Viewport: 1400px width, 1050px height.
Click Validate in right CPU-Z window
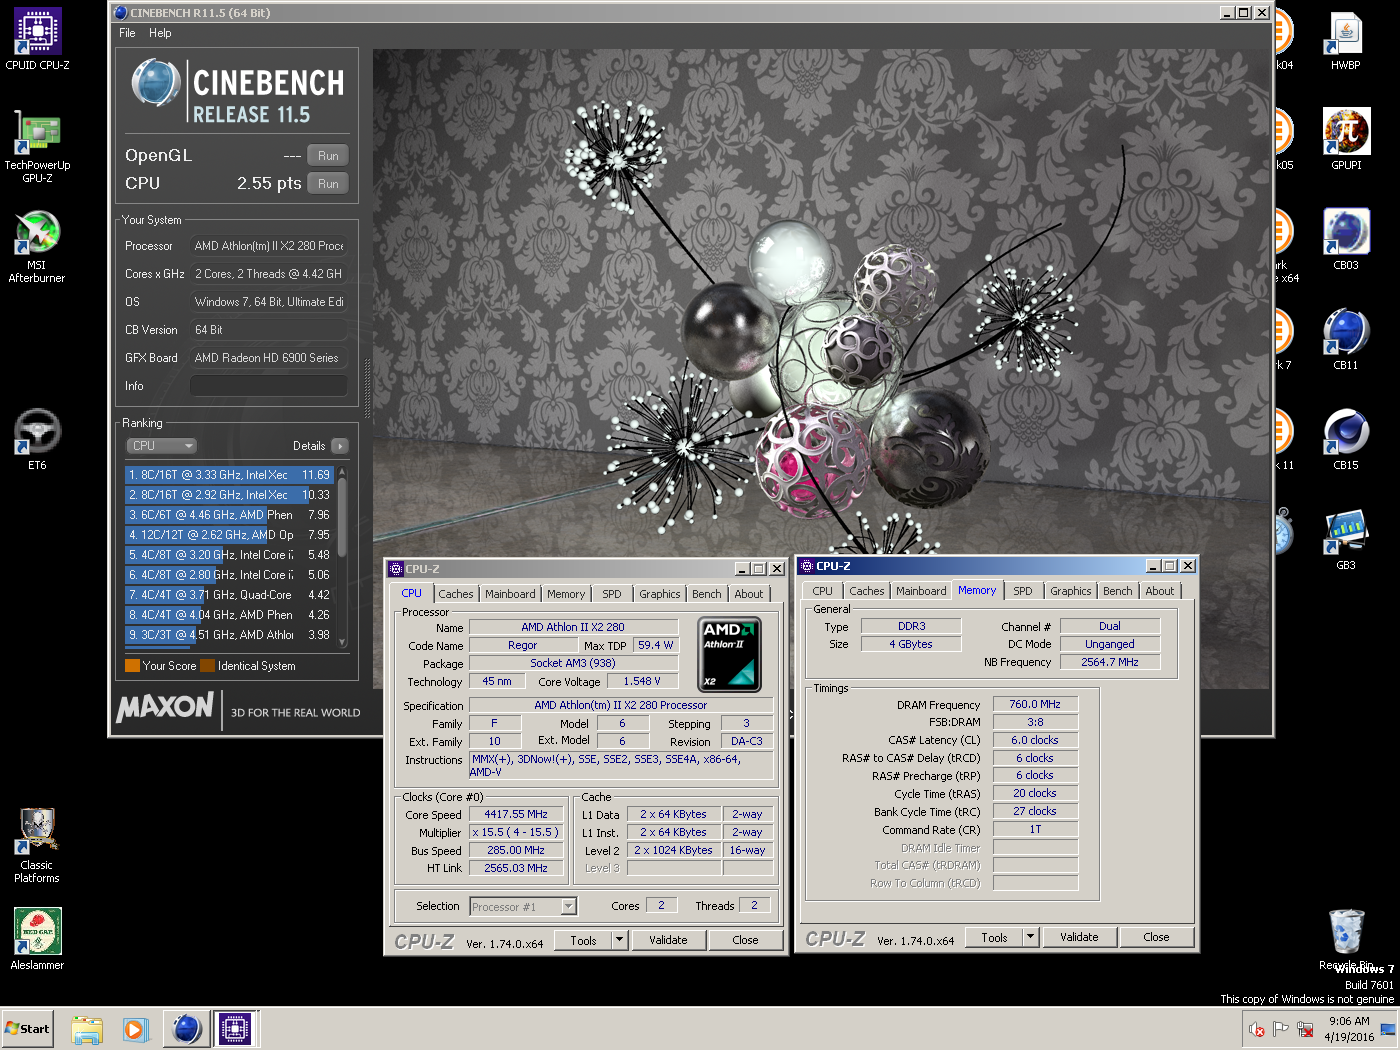(x=1079, y=938)
